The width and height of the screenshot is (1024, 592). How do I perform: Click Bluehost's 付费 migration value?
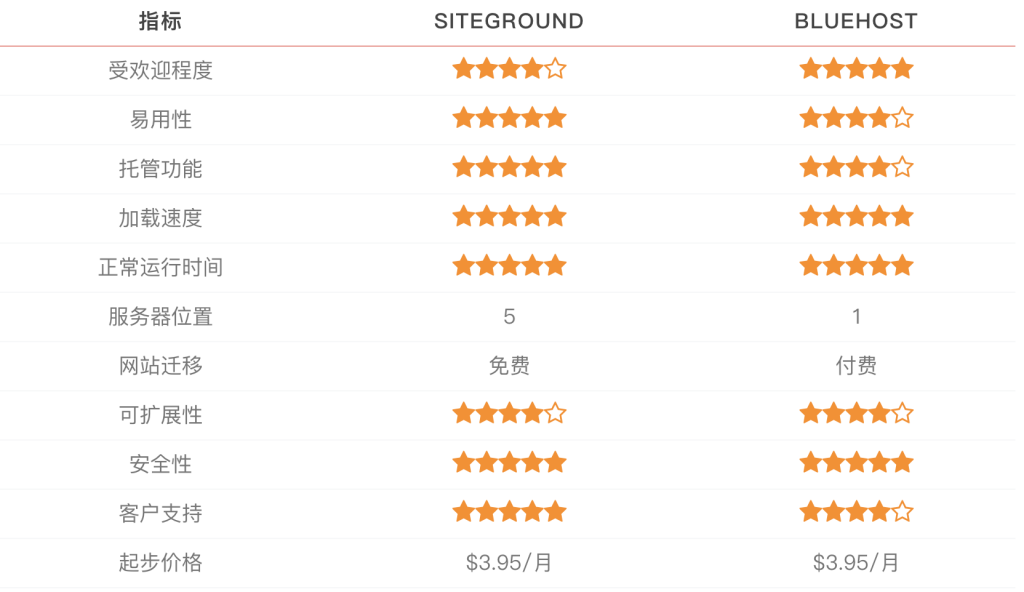[856, 366]
